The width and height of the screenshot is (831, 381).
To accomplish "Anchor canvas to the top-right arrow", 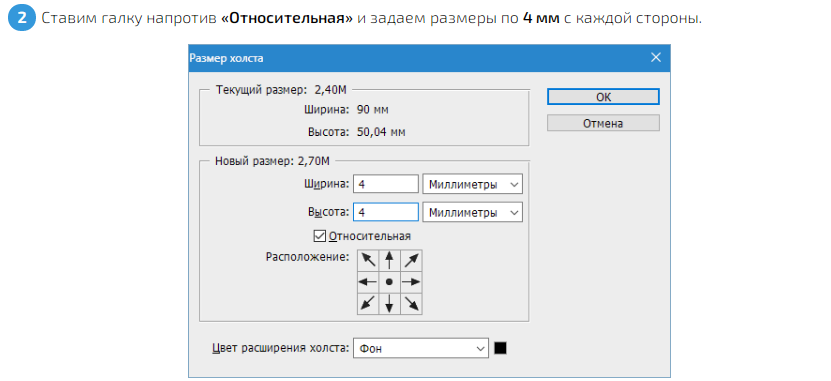I will coord(411,260).
